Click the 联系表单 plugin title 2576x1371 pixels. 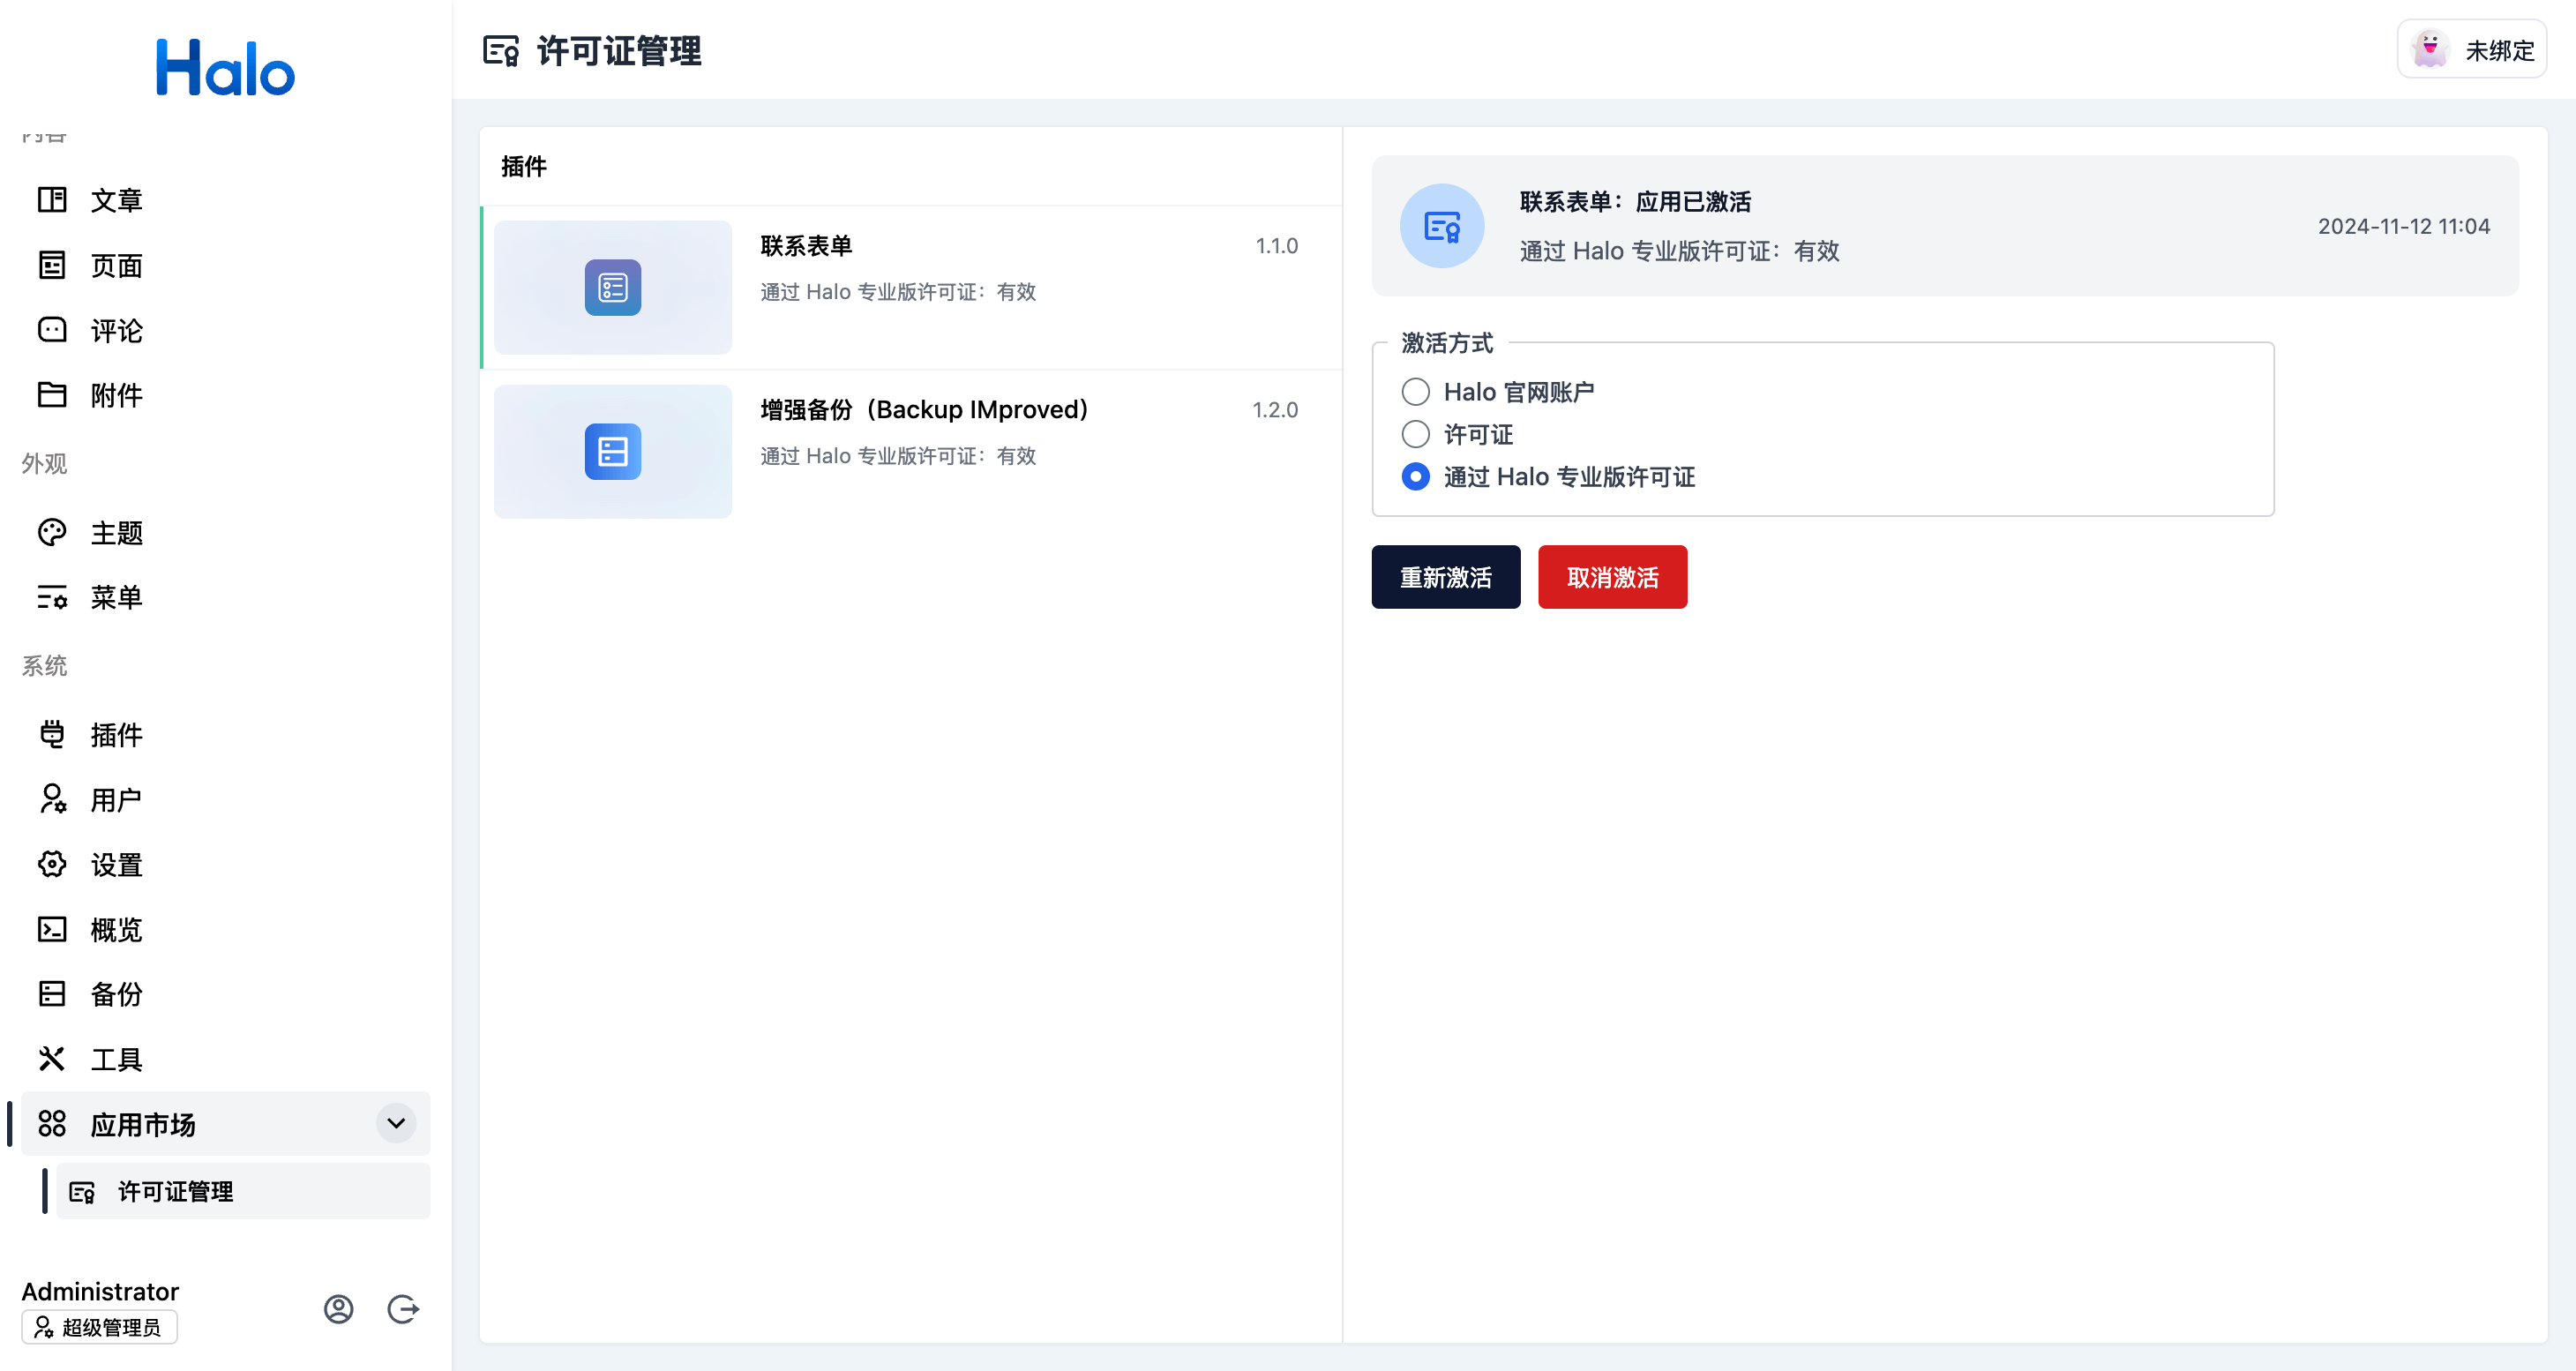(806, 246)
